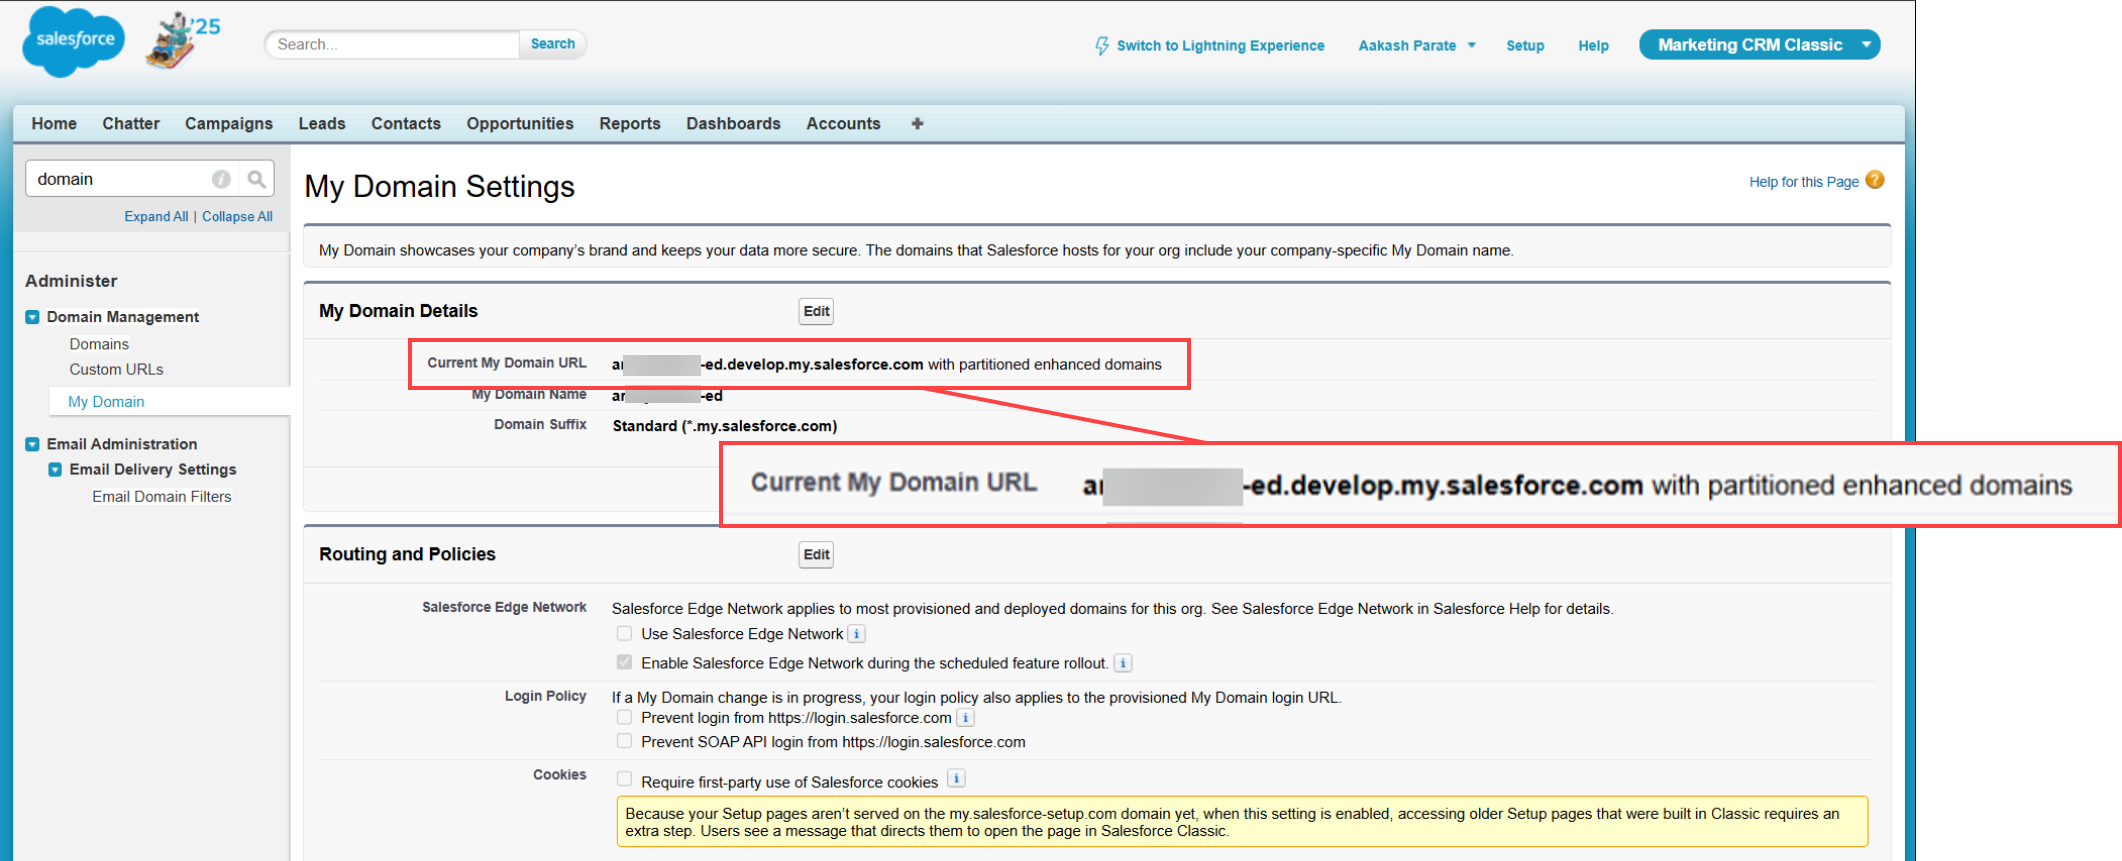
Task: Open the Marketing CRM Classic app dropdown arrow
Action: (1866, 45)
